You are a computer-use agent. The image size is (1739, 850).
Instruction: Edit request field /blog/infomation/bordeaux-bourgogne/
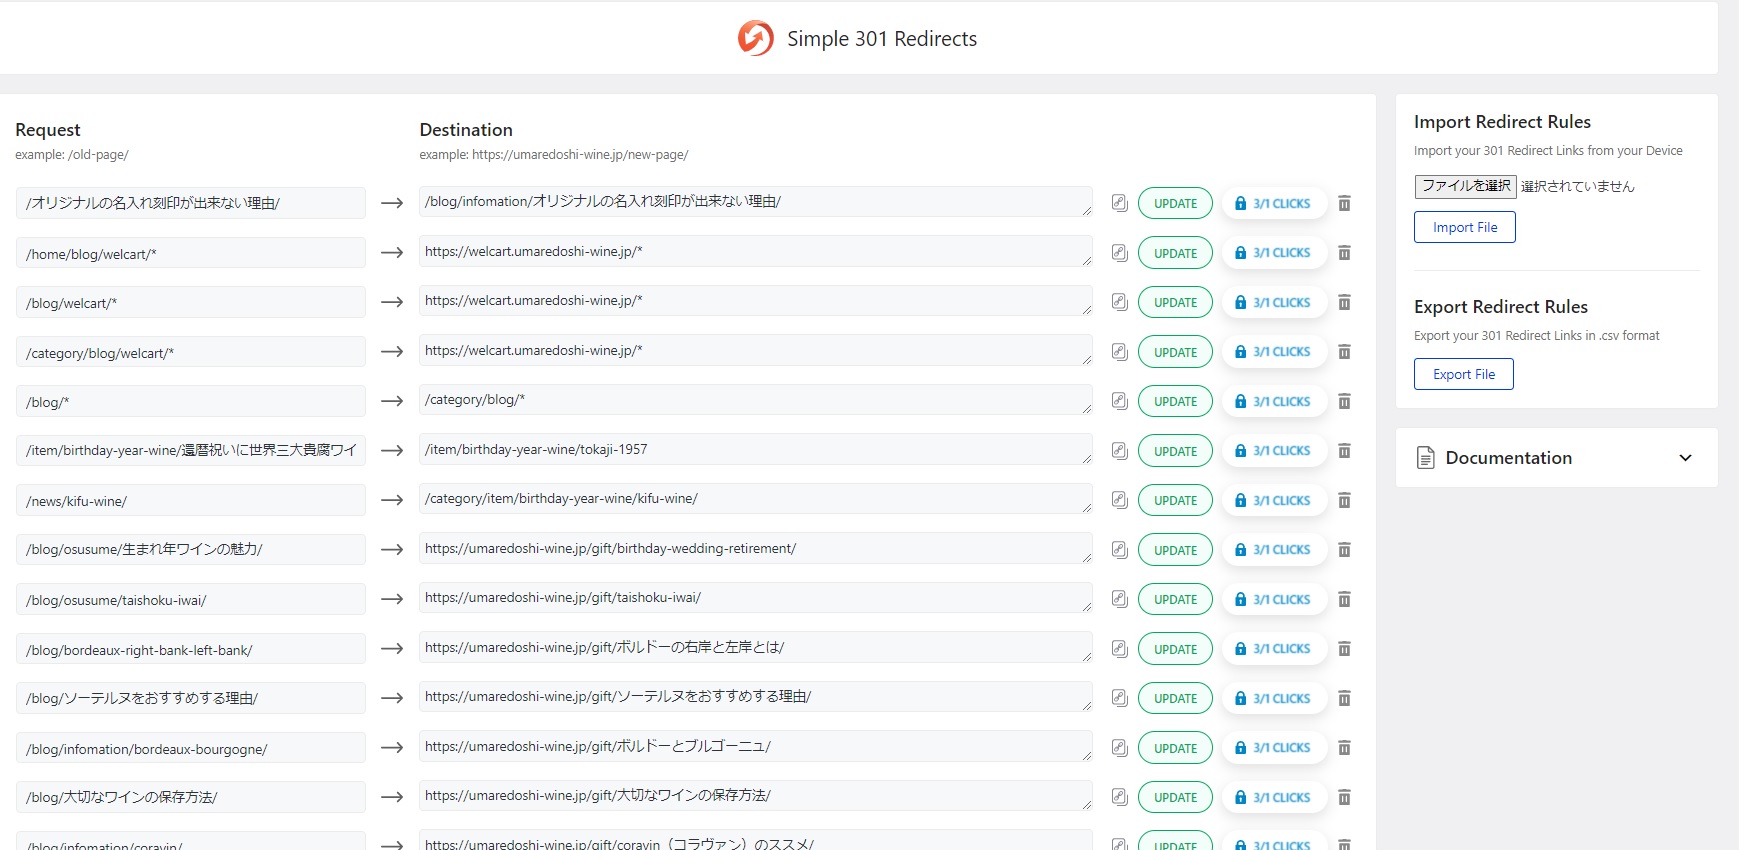[x=191, y=748]
